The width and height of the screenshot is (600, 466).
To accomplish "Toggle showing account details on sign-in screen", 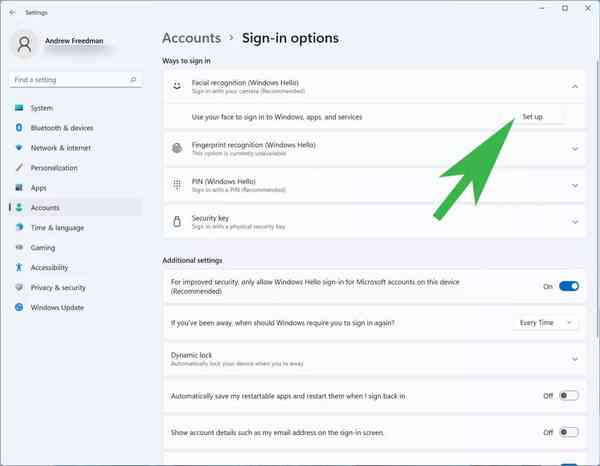I will [x=568, y=432].
